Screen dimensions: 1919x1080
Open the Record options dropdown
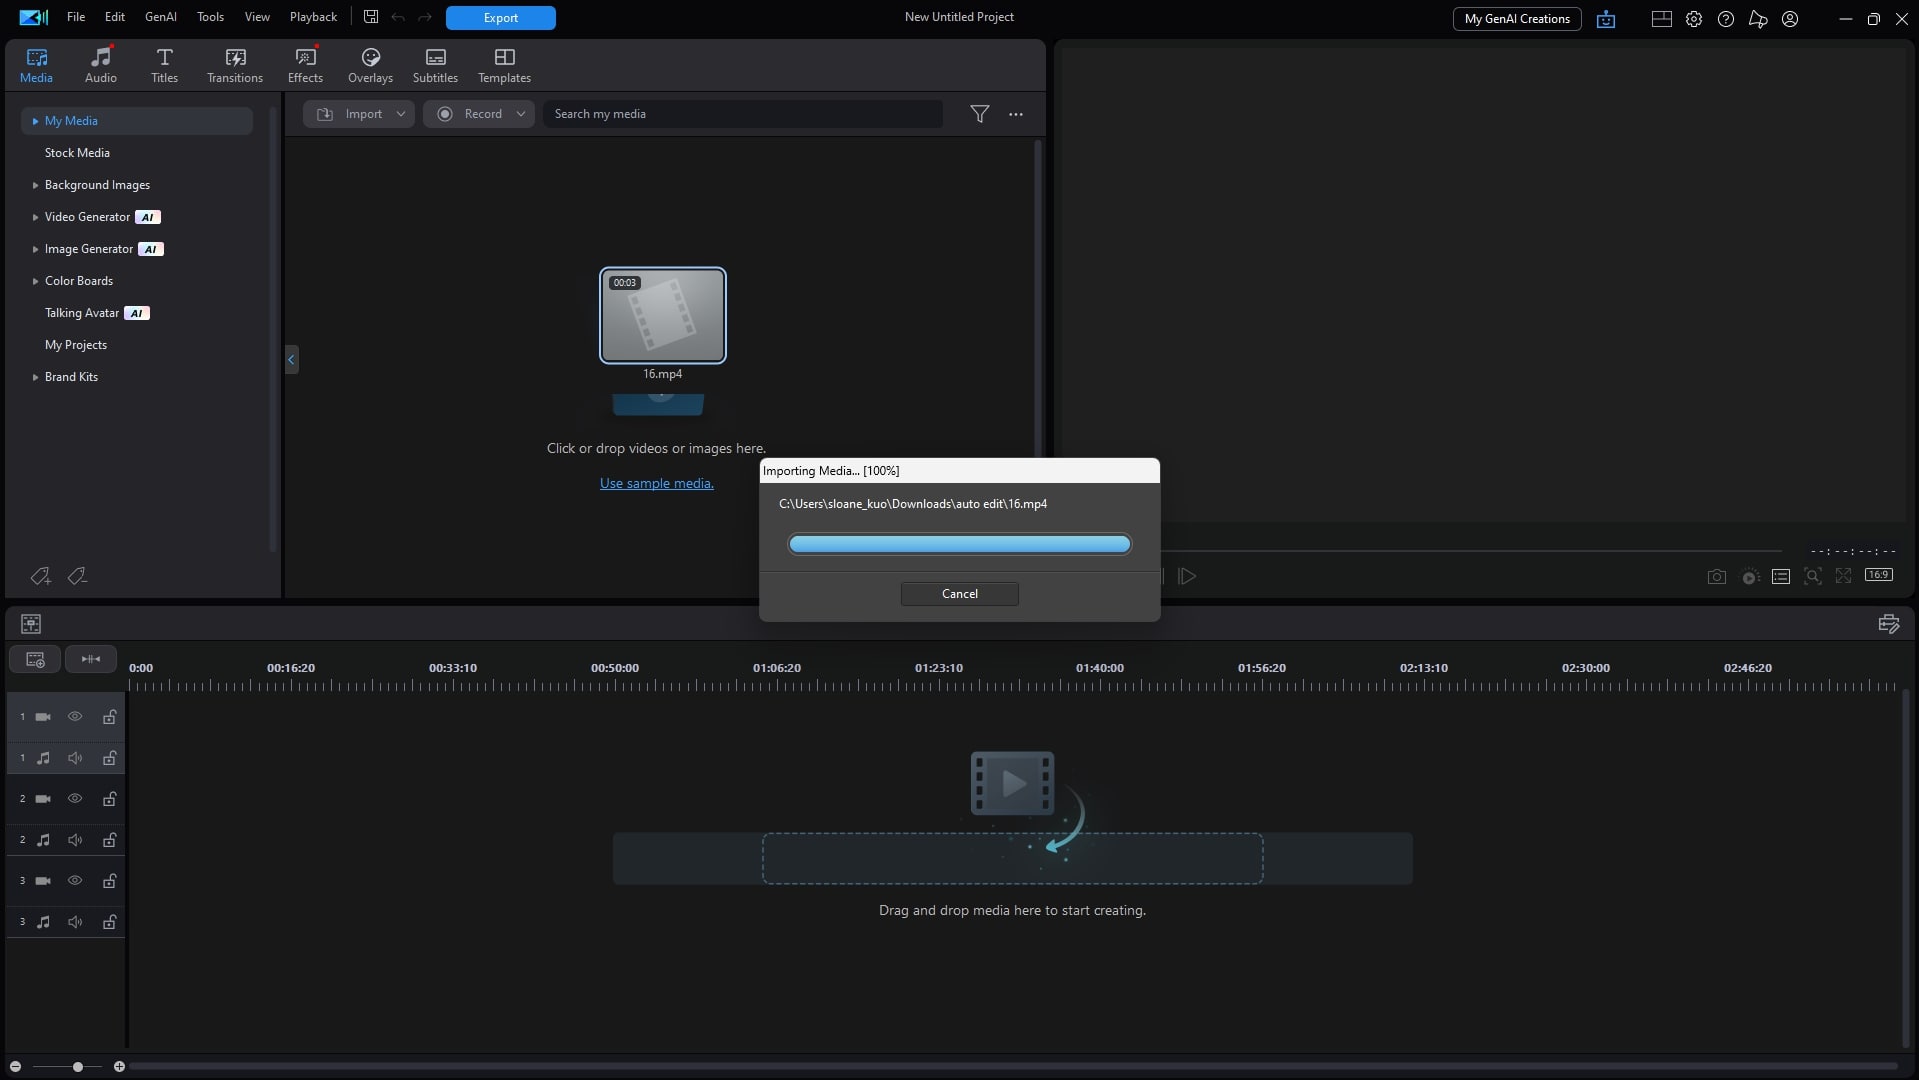coord(521,114)
